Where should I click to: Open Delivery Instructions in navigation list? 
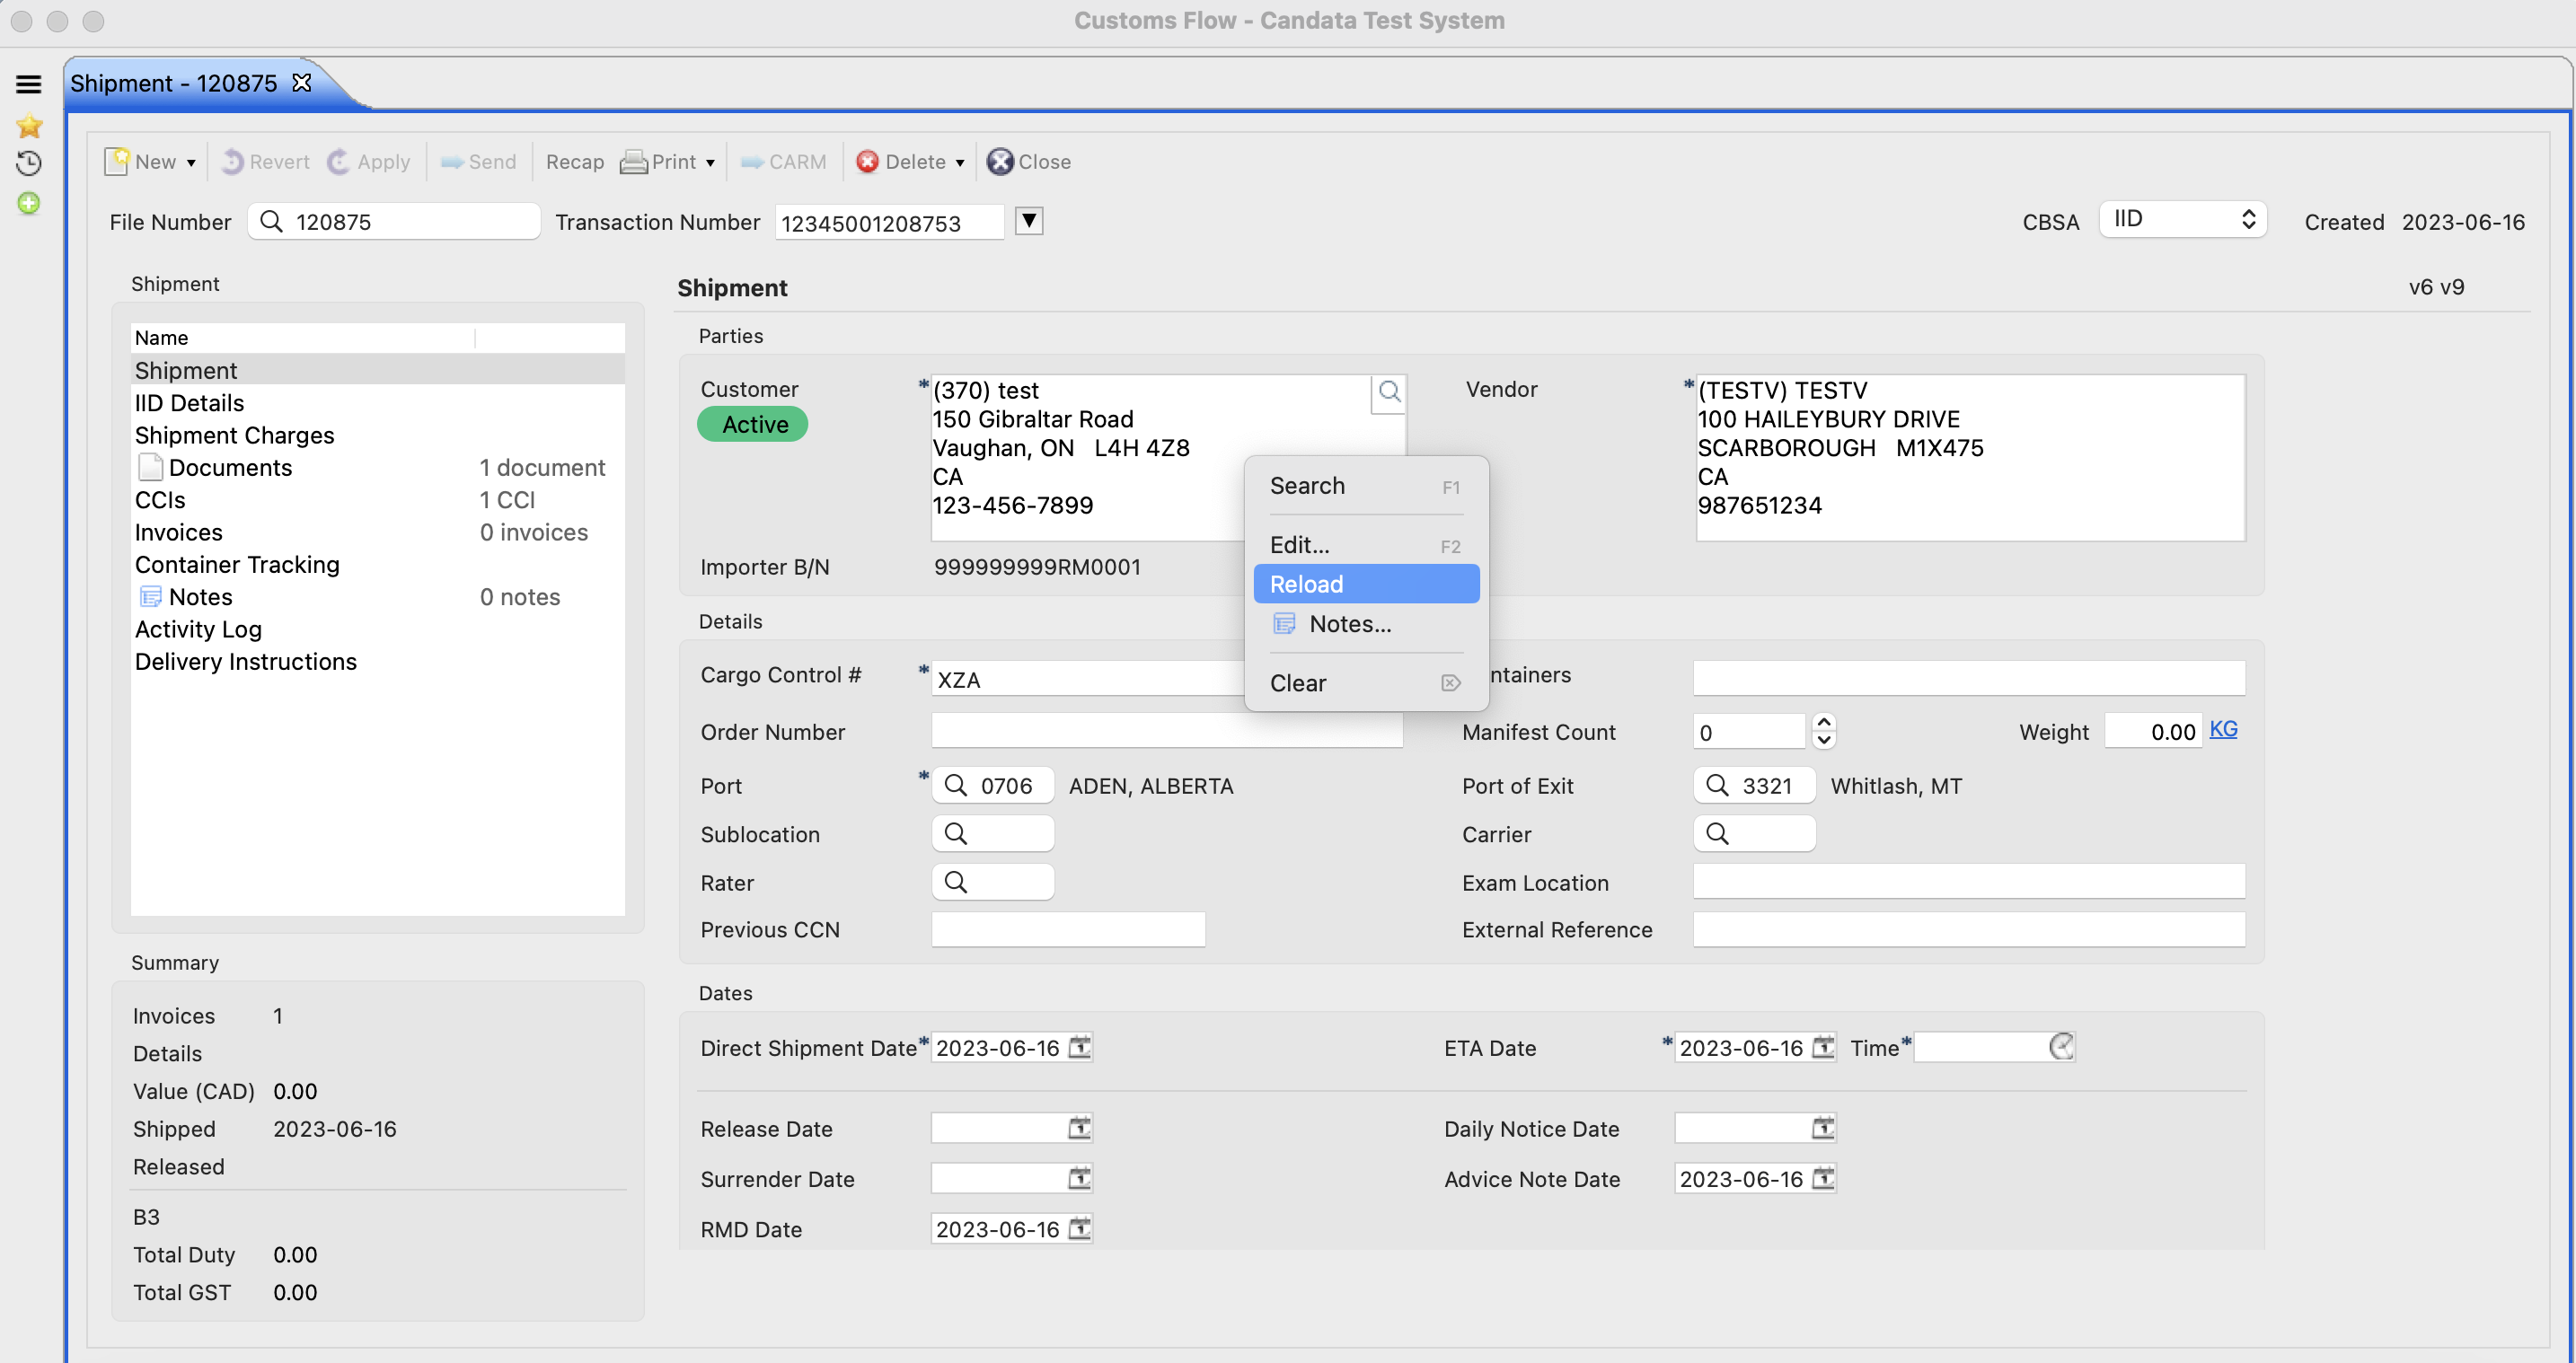point(378,662)
